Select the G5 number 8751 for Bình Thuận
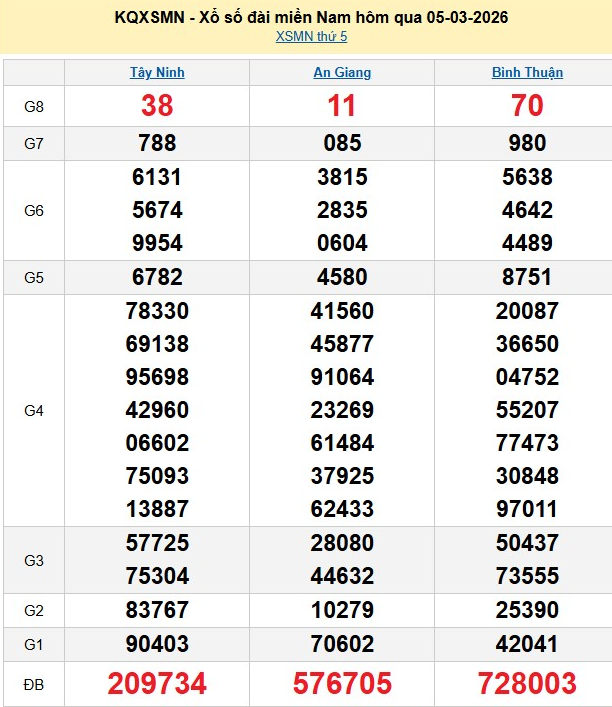The width and height of the screenshot is (612, 707). click(527, 277)
